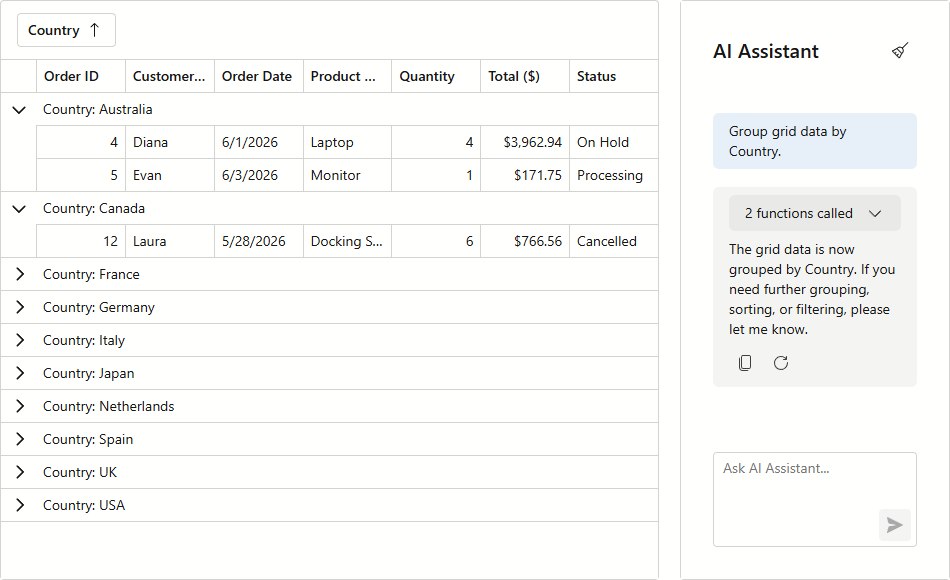Clear the AI Assistant chat with the broom icon
The image size is (950, 580).
[x=900, y=51]
